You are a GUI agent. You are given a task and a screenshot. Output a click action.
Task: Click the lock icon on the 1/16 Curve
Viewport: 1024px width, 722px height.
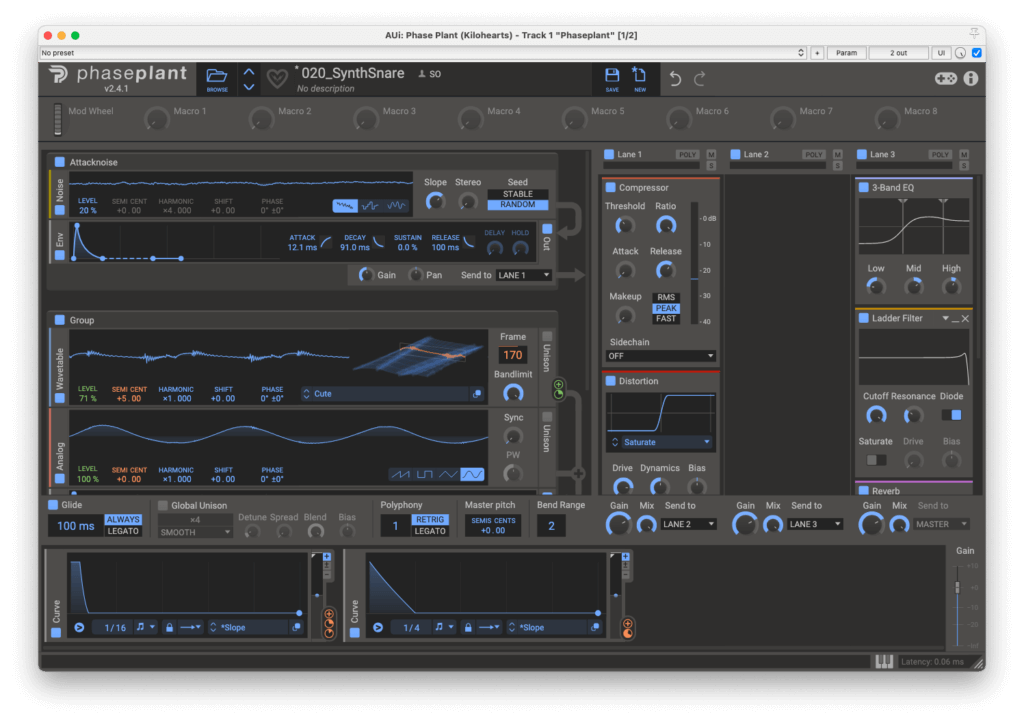(169, 627)
